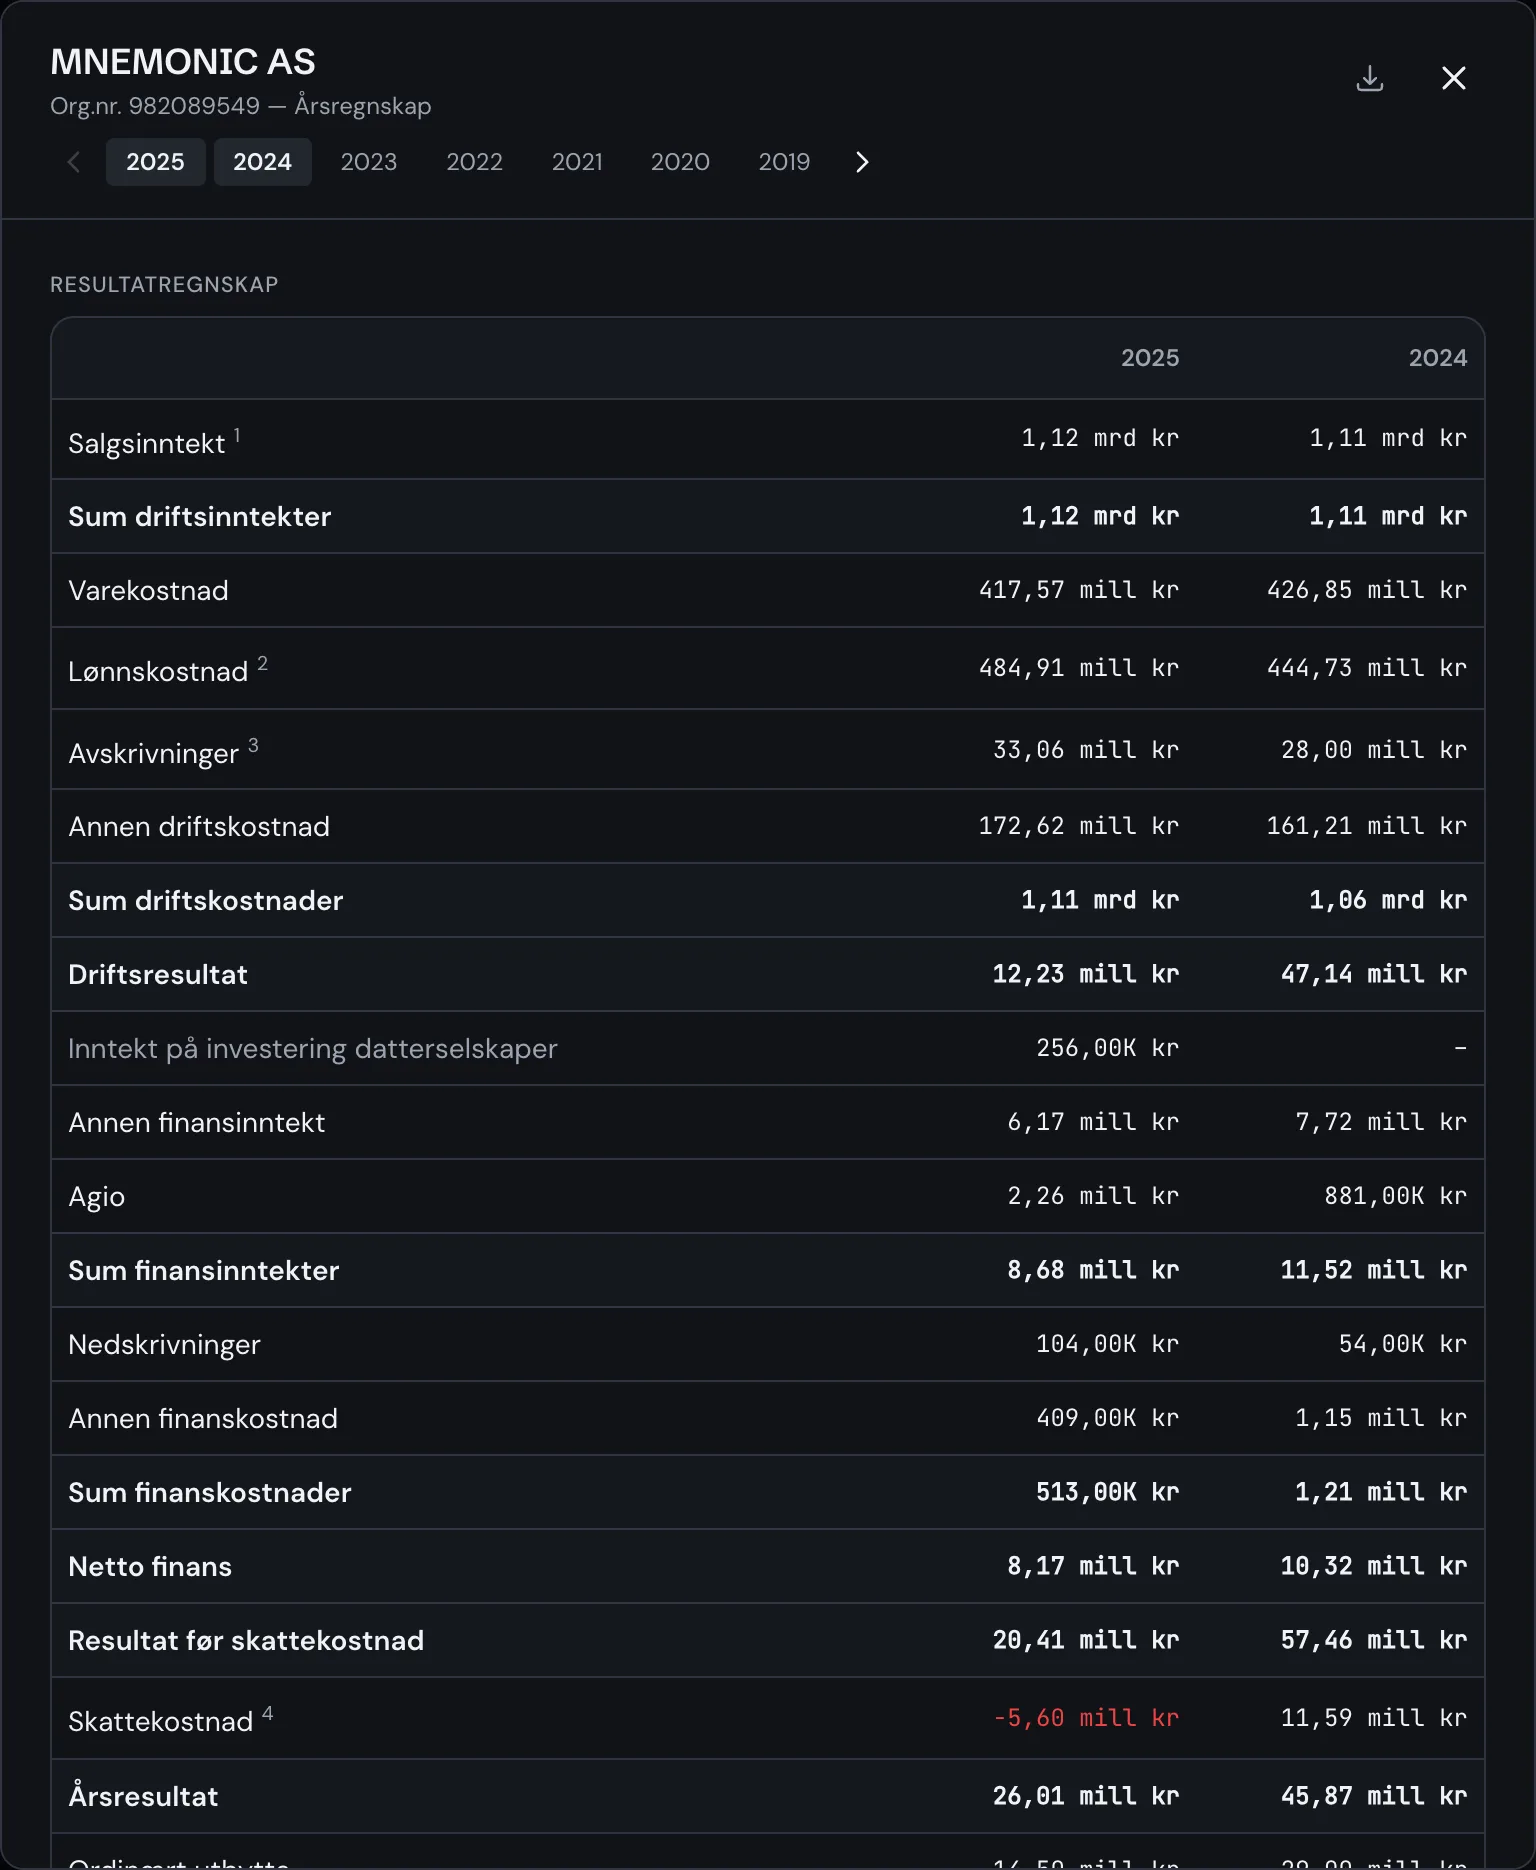Click the 256,00K kr value
The image size is (1536, 1870).
pyautogui.click(x=1108, y=1048)
